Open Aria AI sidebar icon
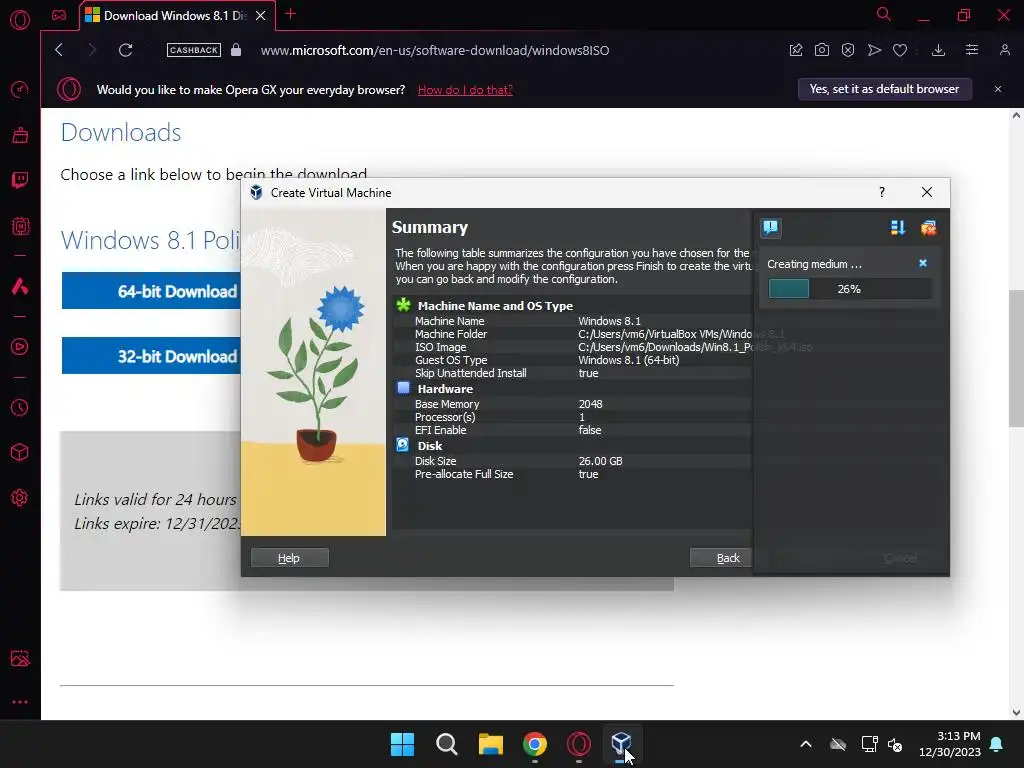The image size is (1024, 768). click(x=20, y=286)
